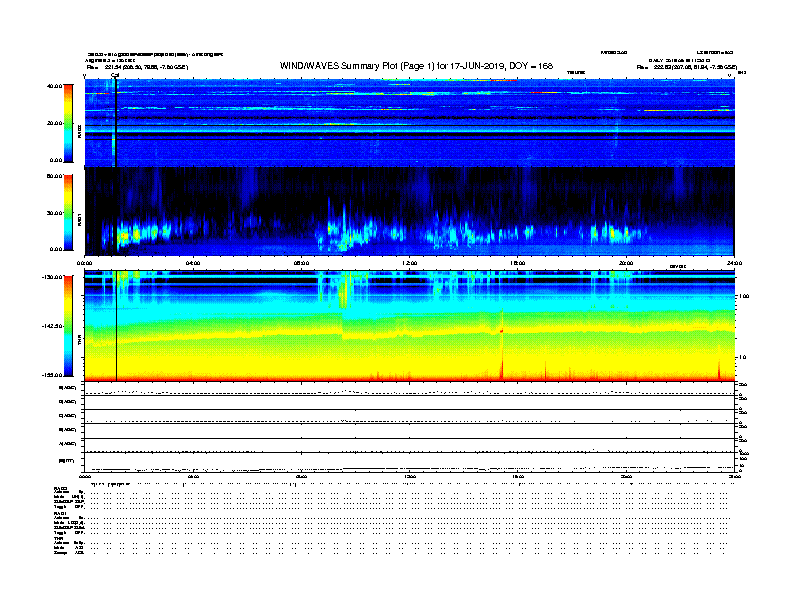Click the 16:00 tick label below RAD1 panel
This screenshot has height=612, width=792.
click(x=518, y=263)
